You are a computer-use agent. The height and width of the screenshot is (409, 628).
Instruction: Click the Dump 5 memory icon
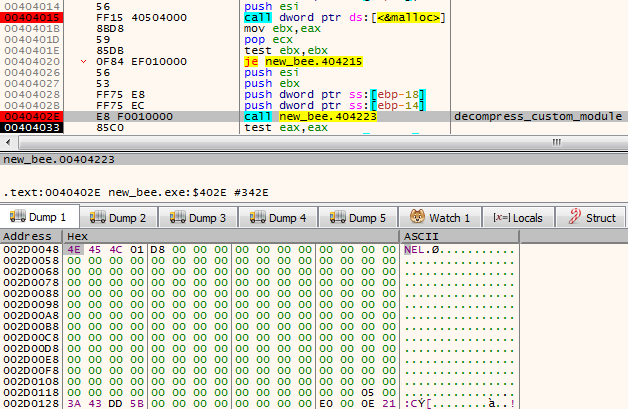pyautogui.click(x=339, y=217)
